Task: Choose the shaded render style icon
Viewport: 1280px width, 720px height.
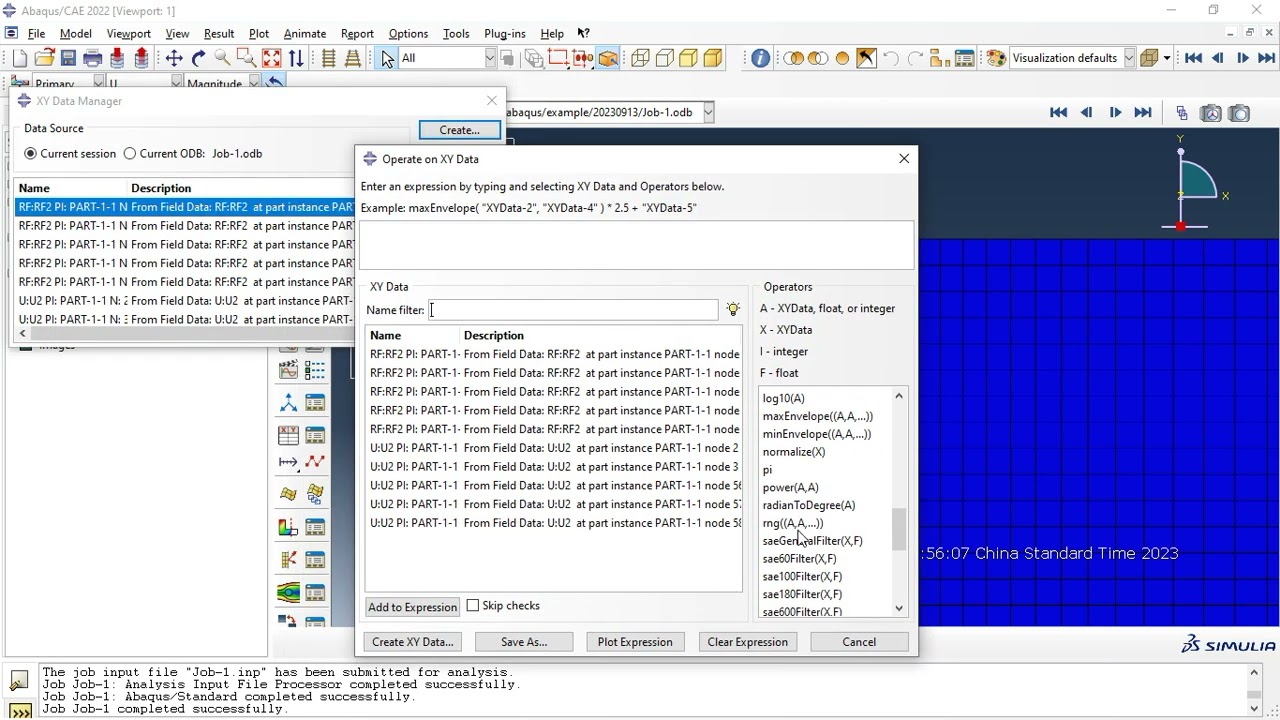Action: (713, 58)
